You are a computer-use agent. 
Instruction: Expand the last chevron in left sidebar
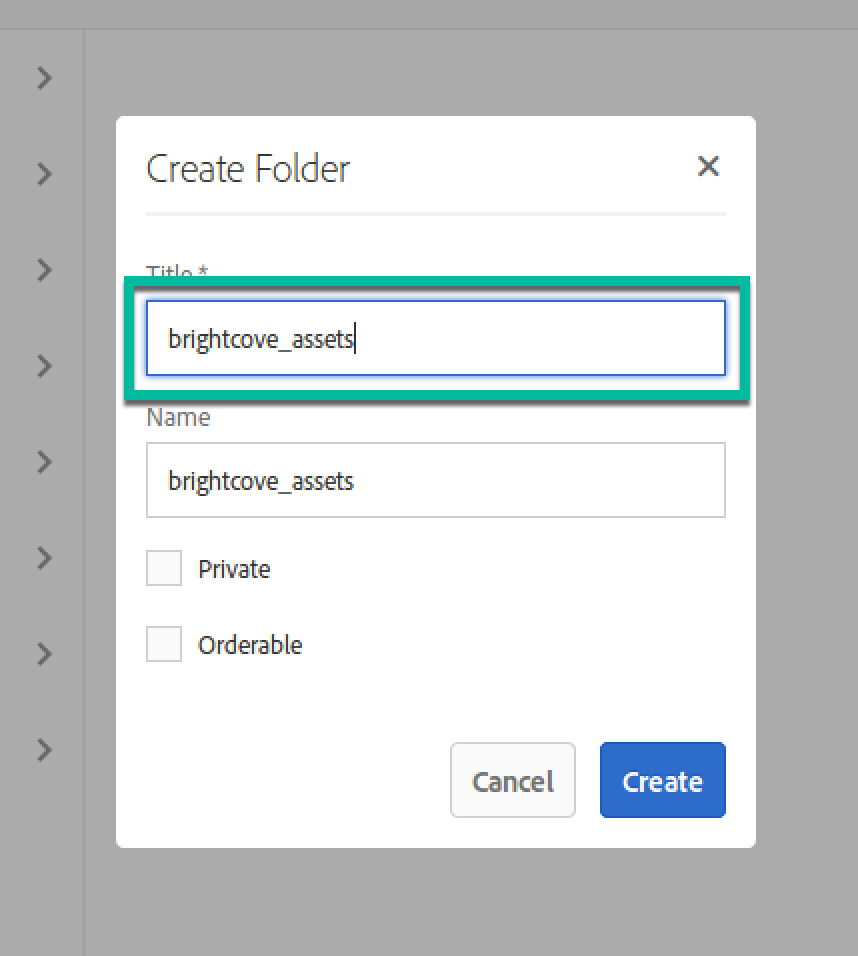[44, 750]
